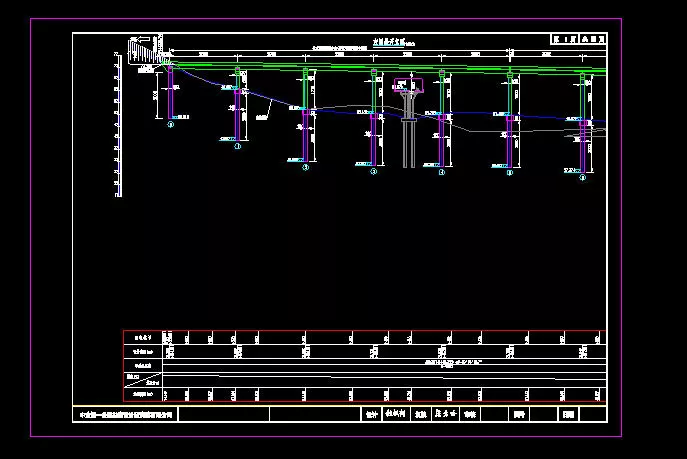The width and height of the screenshot is (687, 459).
Task: Select the 日期 cell in title block
Action: pyautogui.click(x=568, y=414)
